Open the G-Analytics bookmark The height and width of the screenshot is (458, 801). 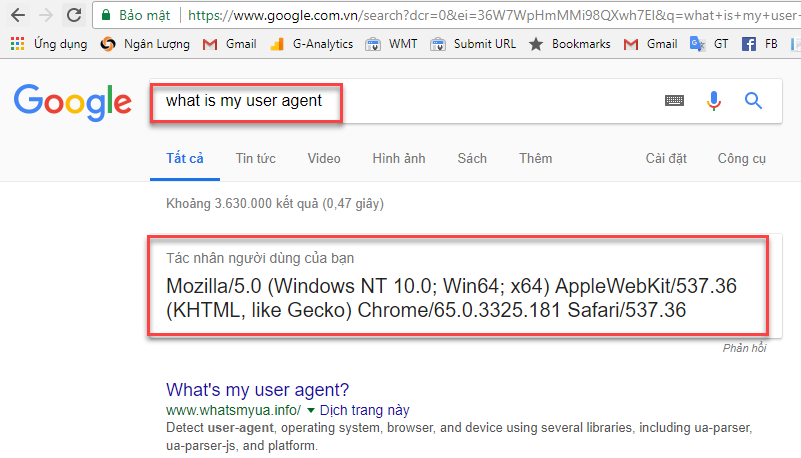click(x=312, y=44)
